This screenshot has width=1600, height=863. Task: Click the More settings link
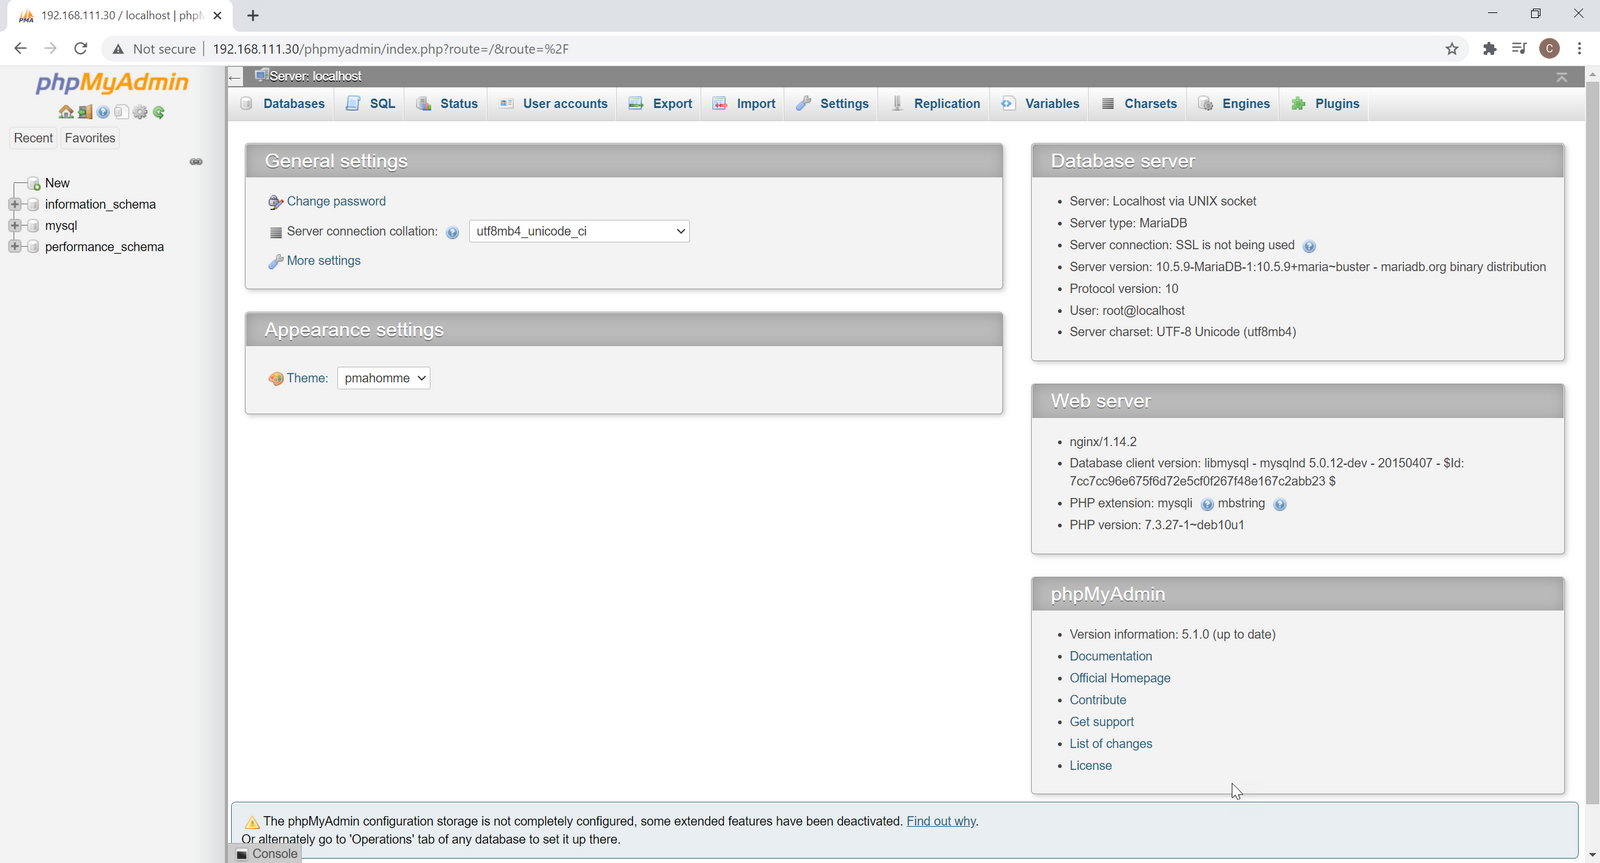pos(324,261)
